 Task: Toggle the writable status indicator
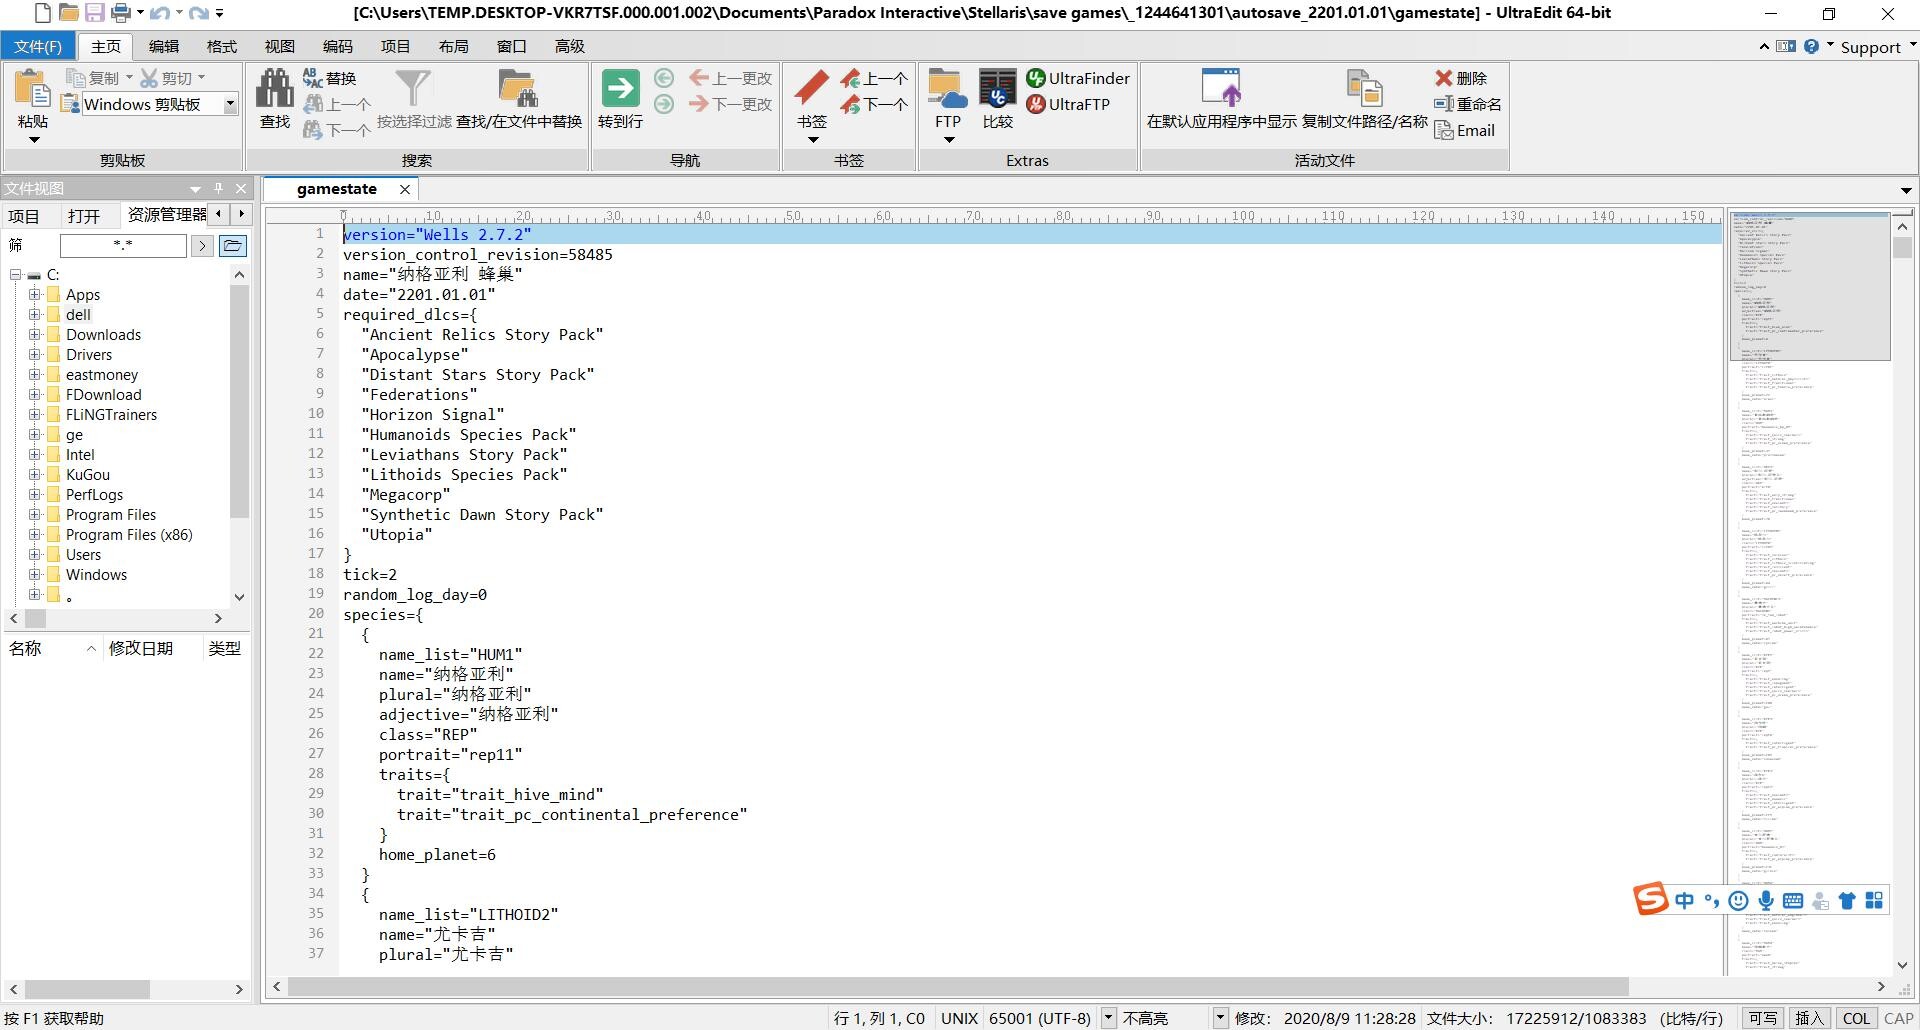pyautogui.click(x=1763, y=1018)
